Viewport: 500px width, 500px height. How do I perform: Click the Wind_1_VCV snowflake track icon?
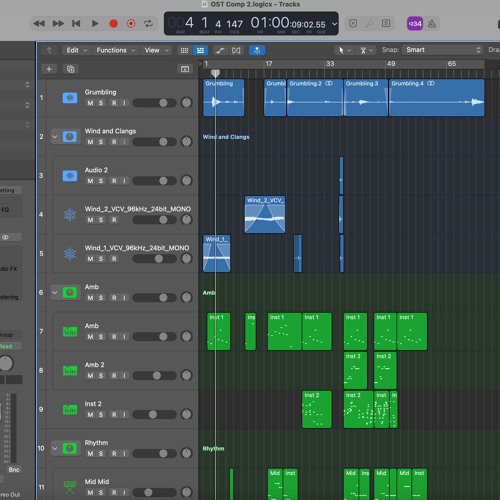(x=70, y=254)
